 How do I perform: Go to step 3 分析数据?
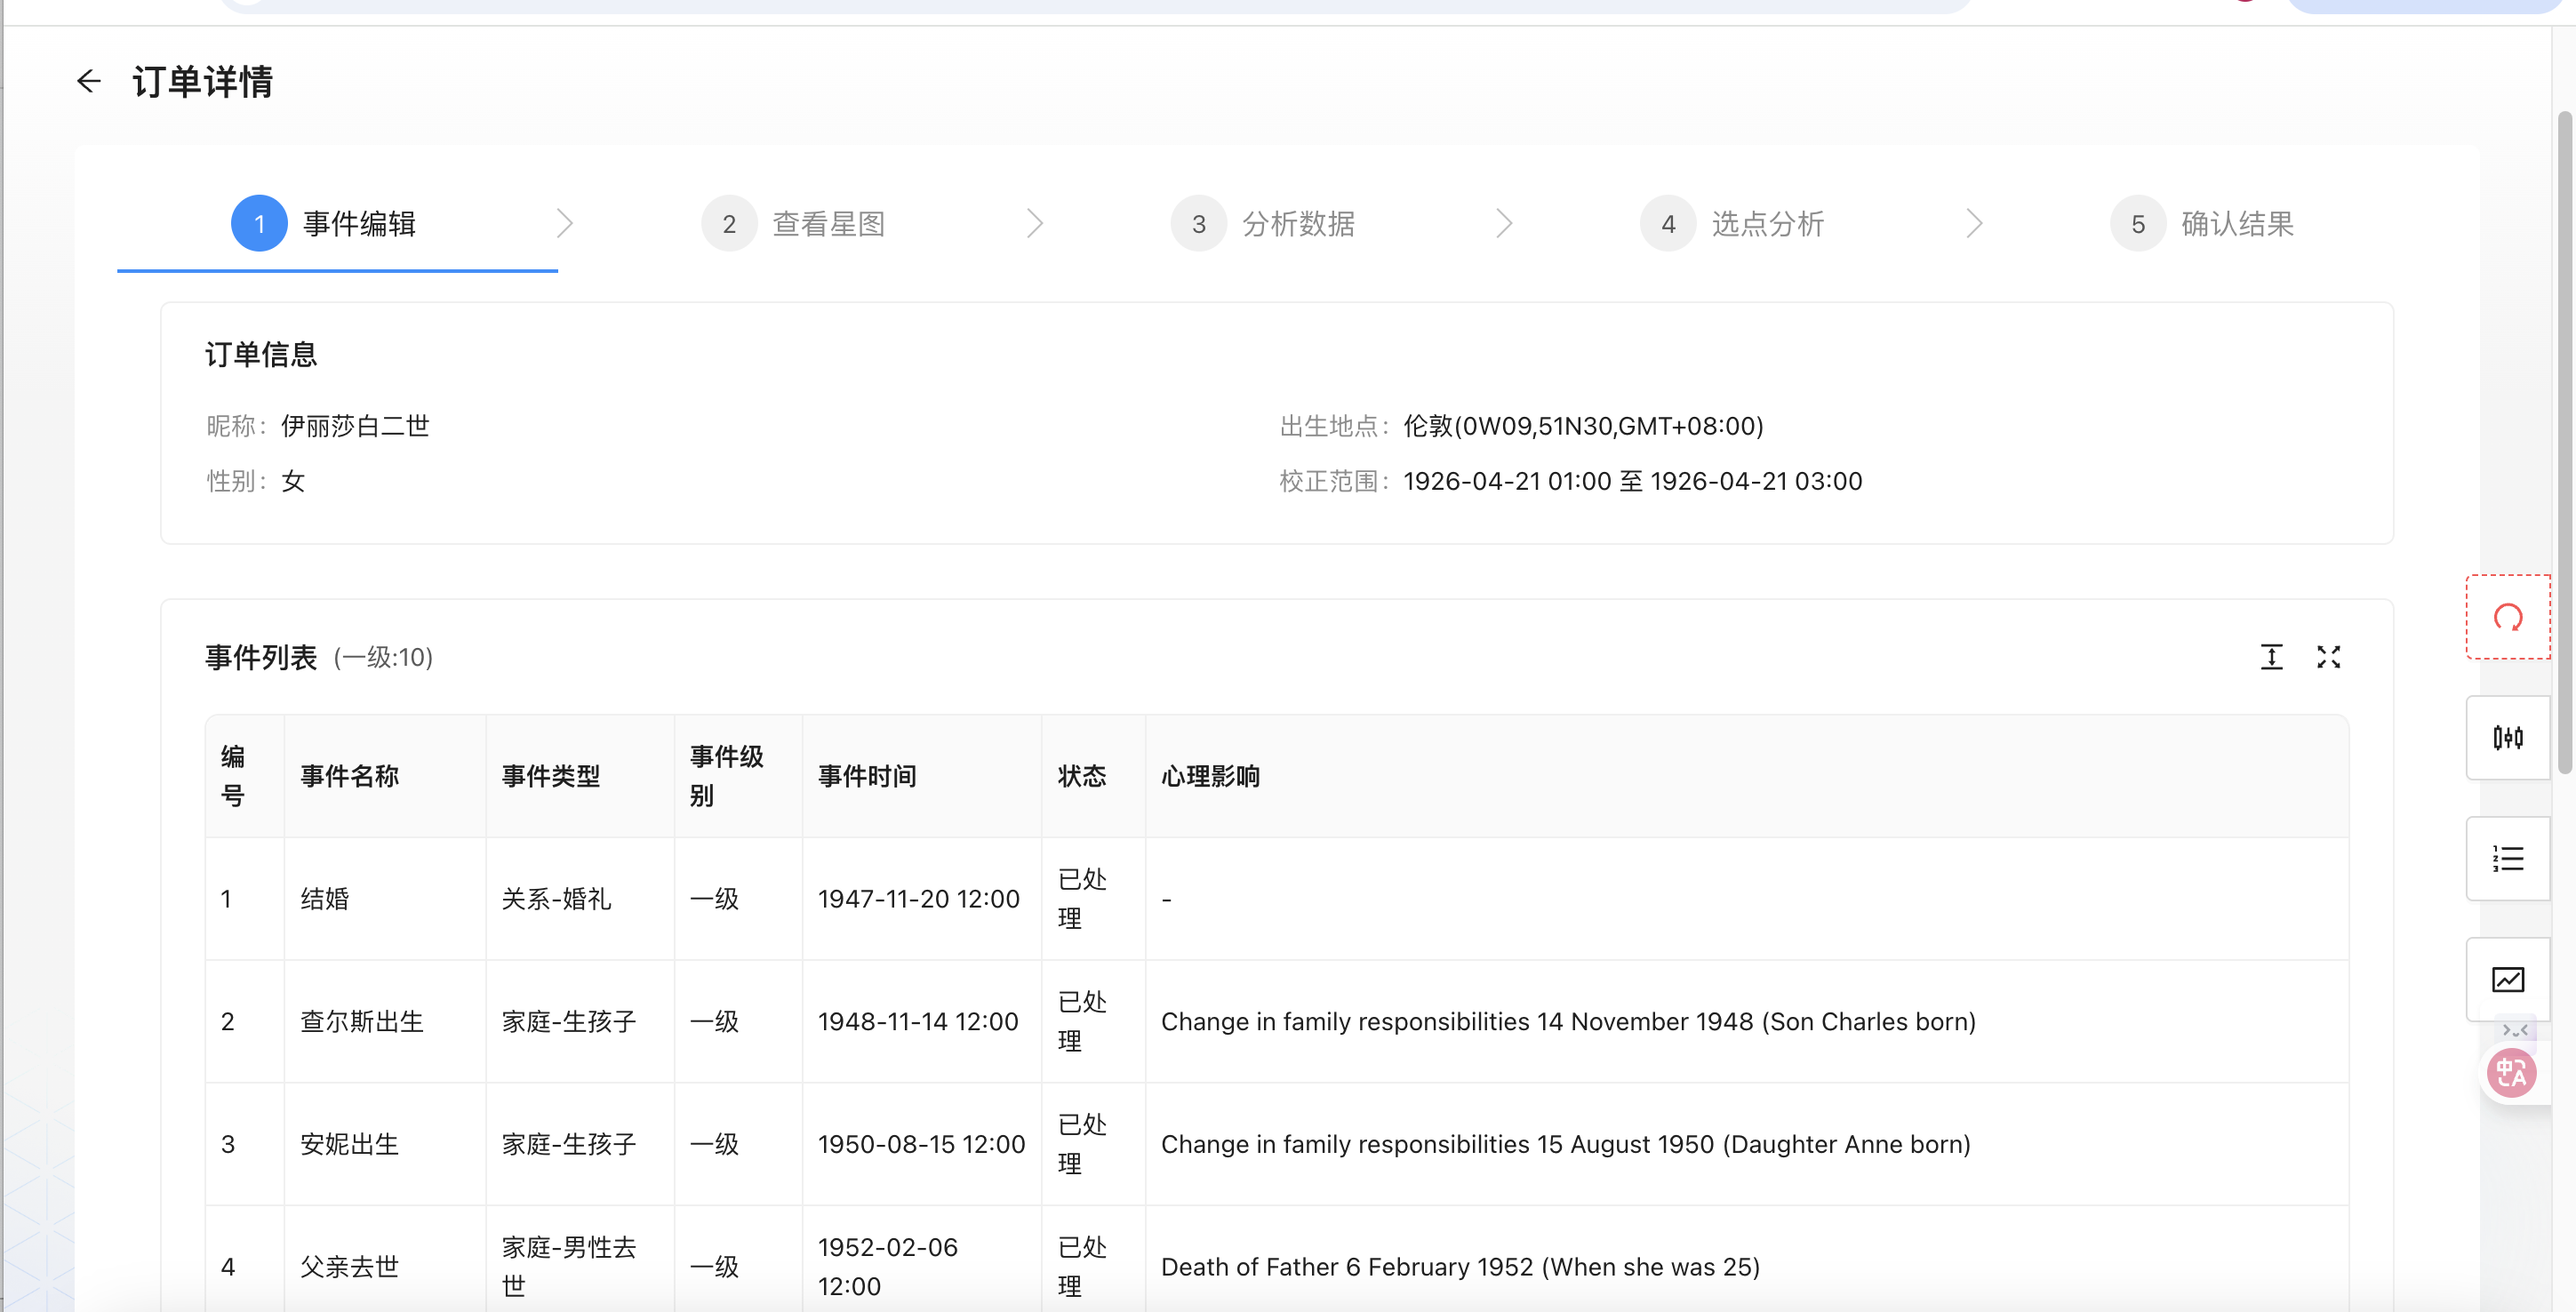click(x=1297, y=224)
